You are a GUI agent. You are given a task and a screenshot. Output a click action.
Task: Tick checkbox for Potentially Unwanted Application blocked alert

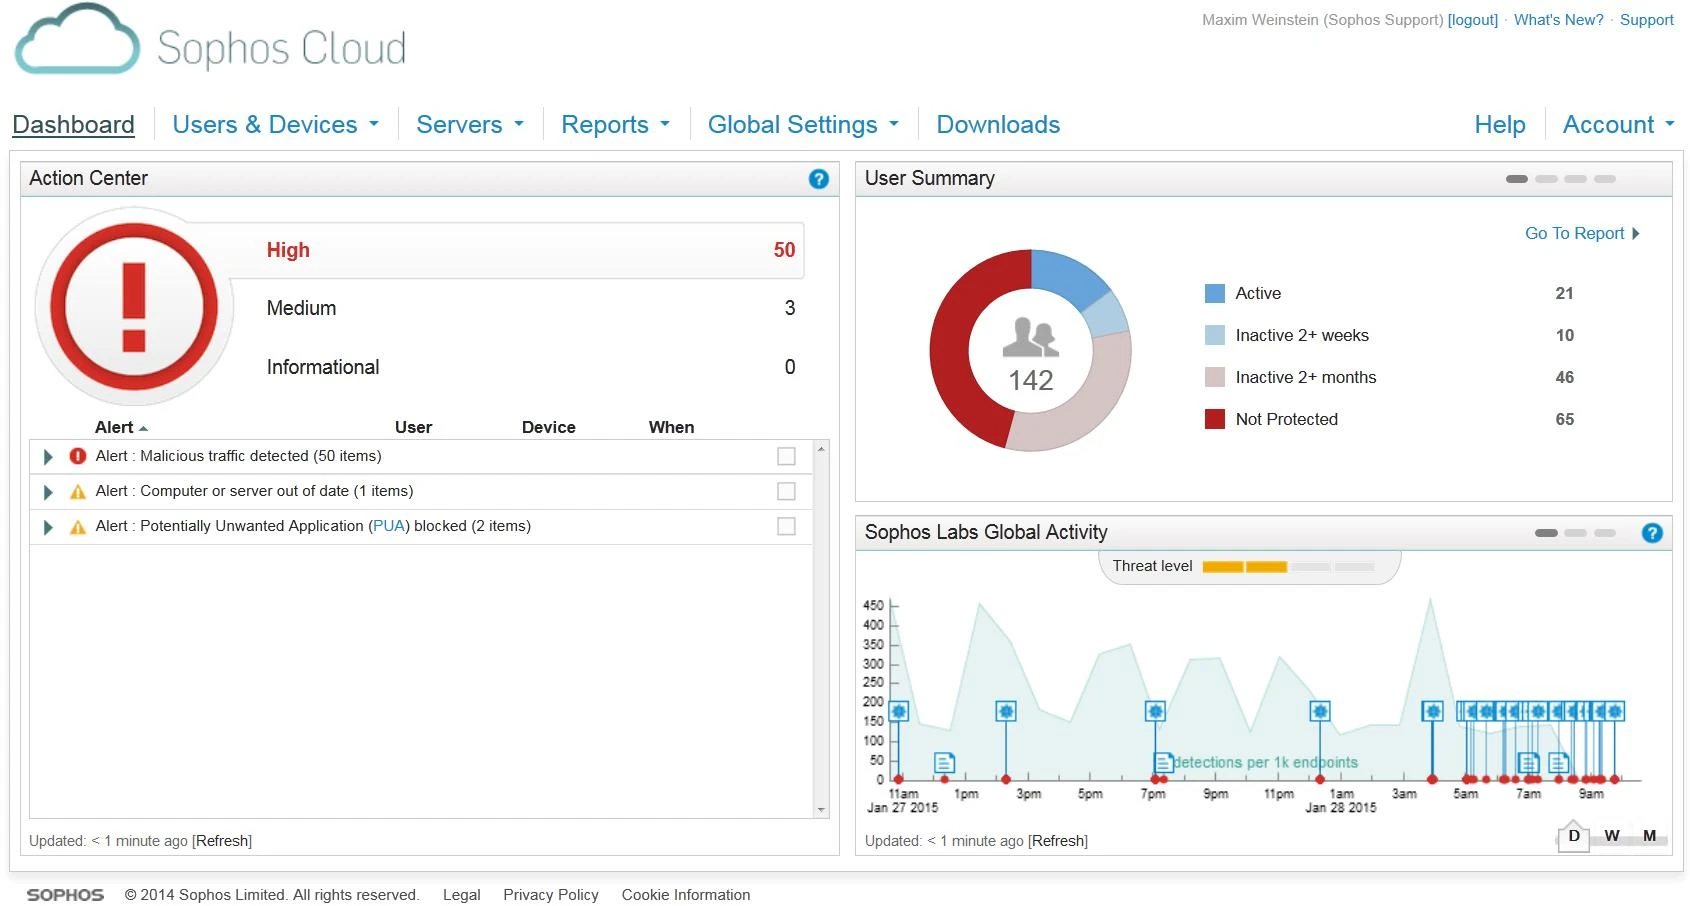point(786,526)
